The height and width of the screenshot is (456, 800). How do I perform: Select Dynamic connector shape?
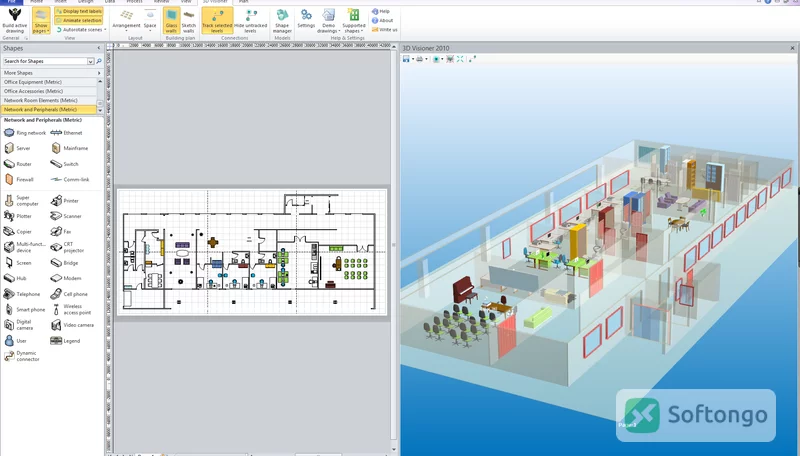21,356
